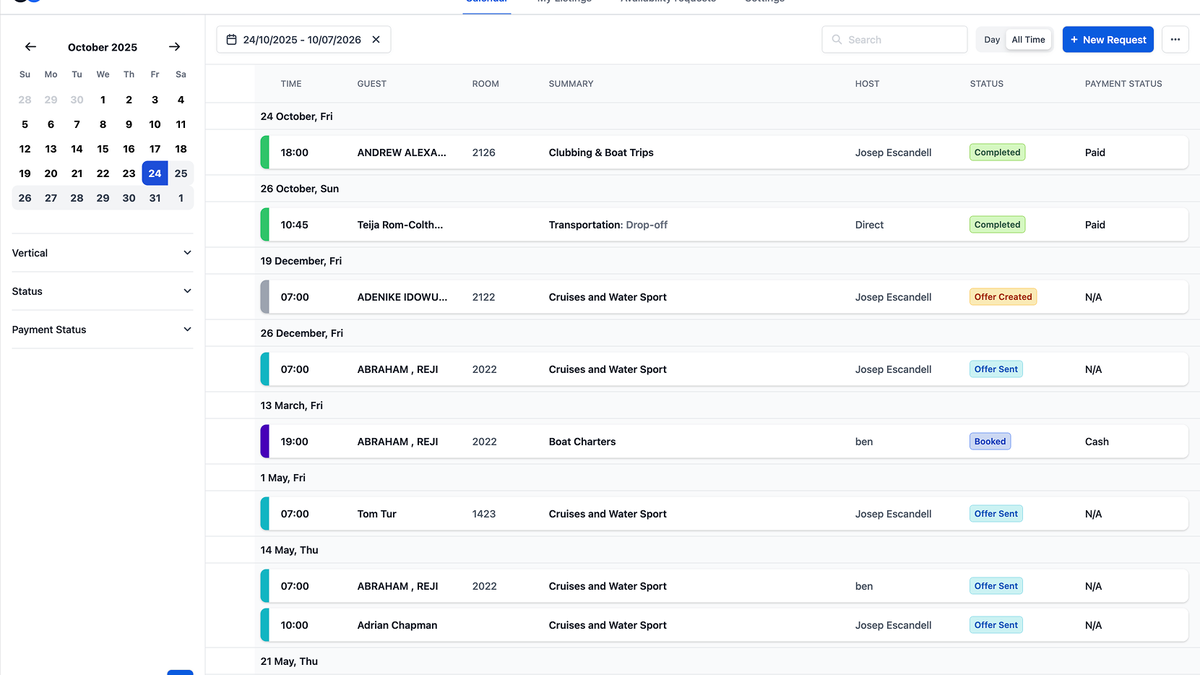Image resolution: width=1200 pixels, height=675 pixels.
Task: Go to previous month in calendar
Action: [30, 47]
